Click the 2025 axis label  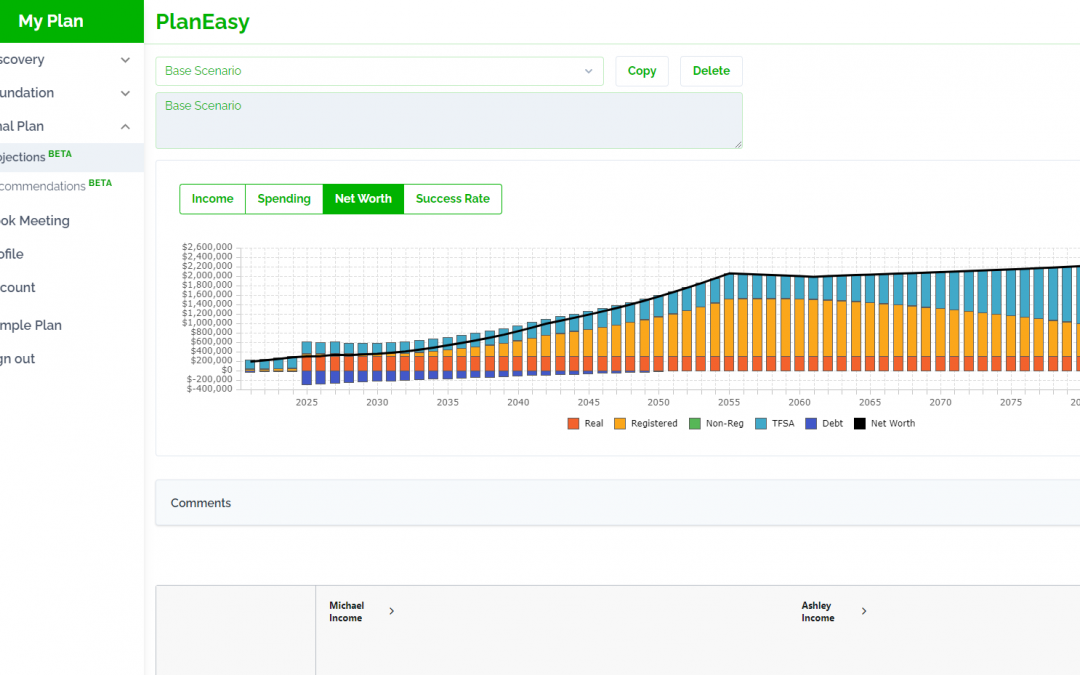pos(307,402)
